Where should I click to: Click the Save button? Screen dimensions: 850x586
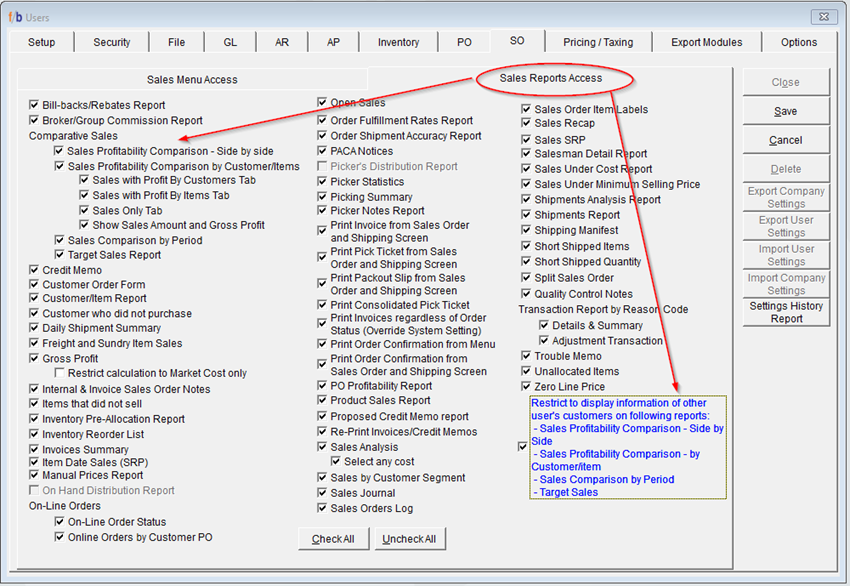point(785,111)
